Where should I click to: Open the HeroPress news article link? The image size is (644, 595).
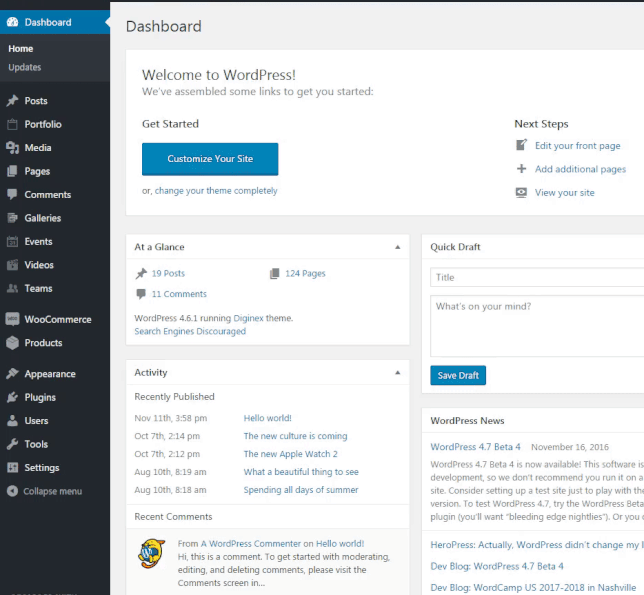pyautogui.click(x=536, y=544)
